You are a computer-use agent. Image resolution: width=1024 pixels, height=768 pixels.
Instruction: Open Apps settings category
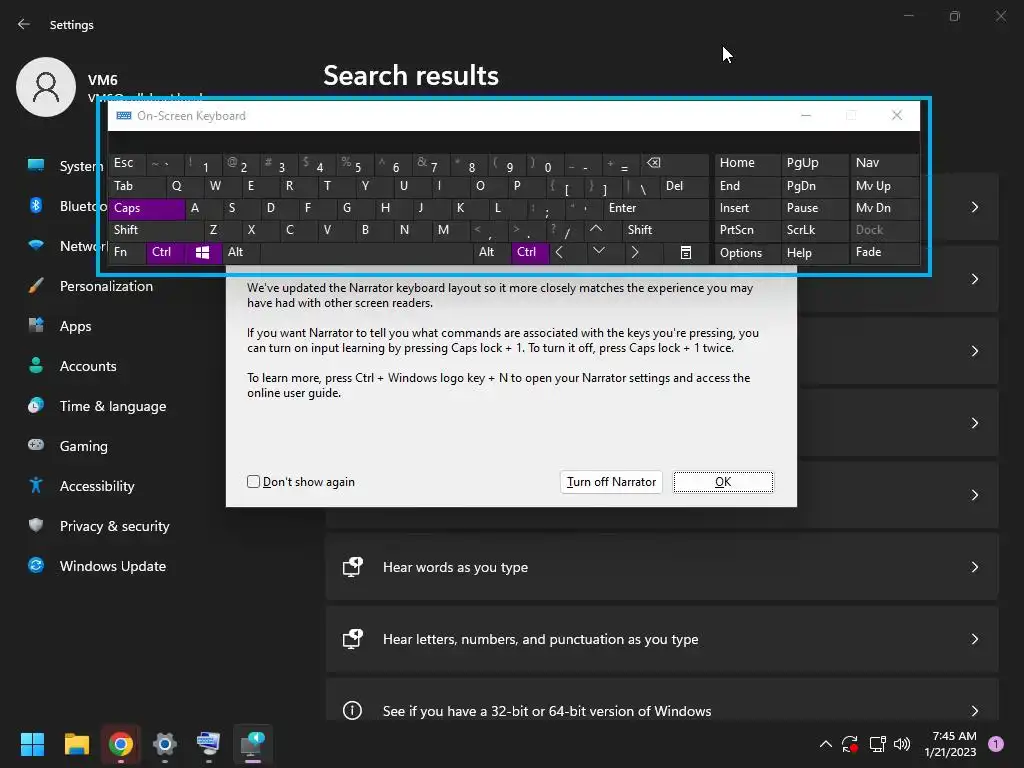click(76, 326)
